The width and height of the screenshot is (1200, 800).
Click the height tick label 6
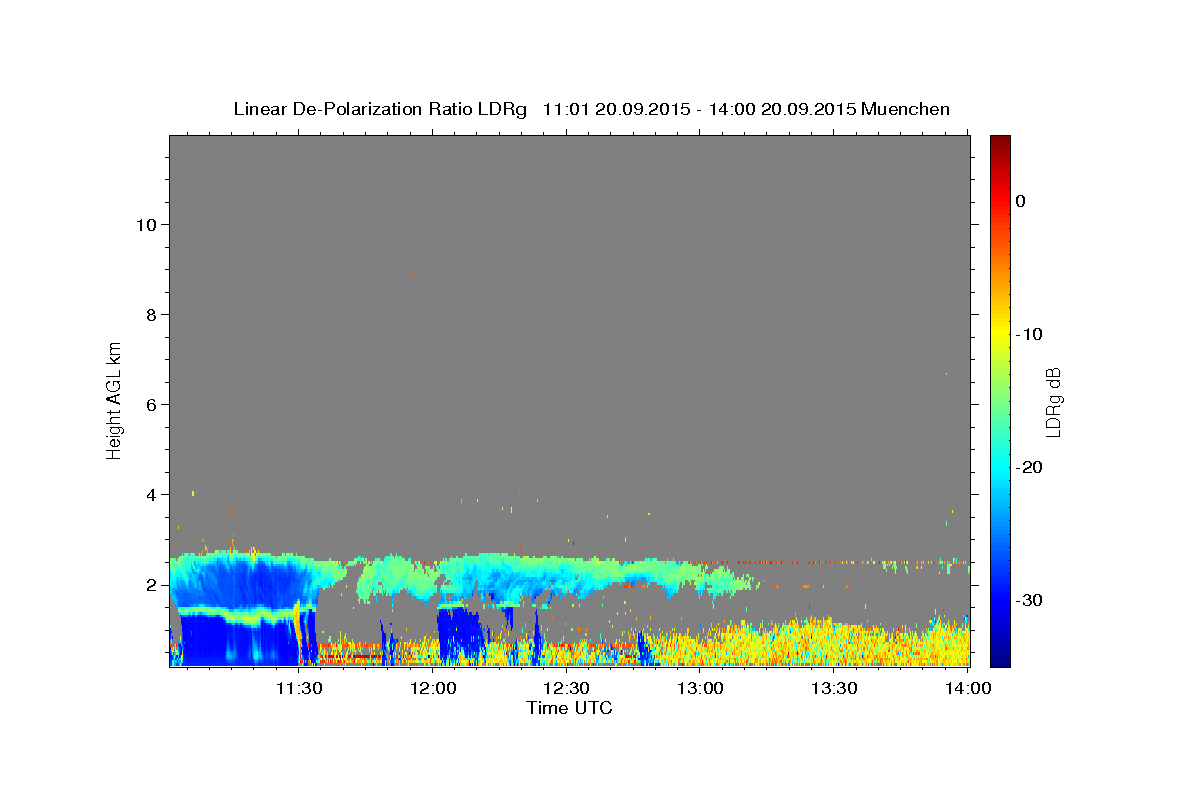(x=151, y=404)
